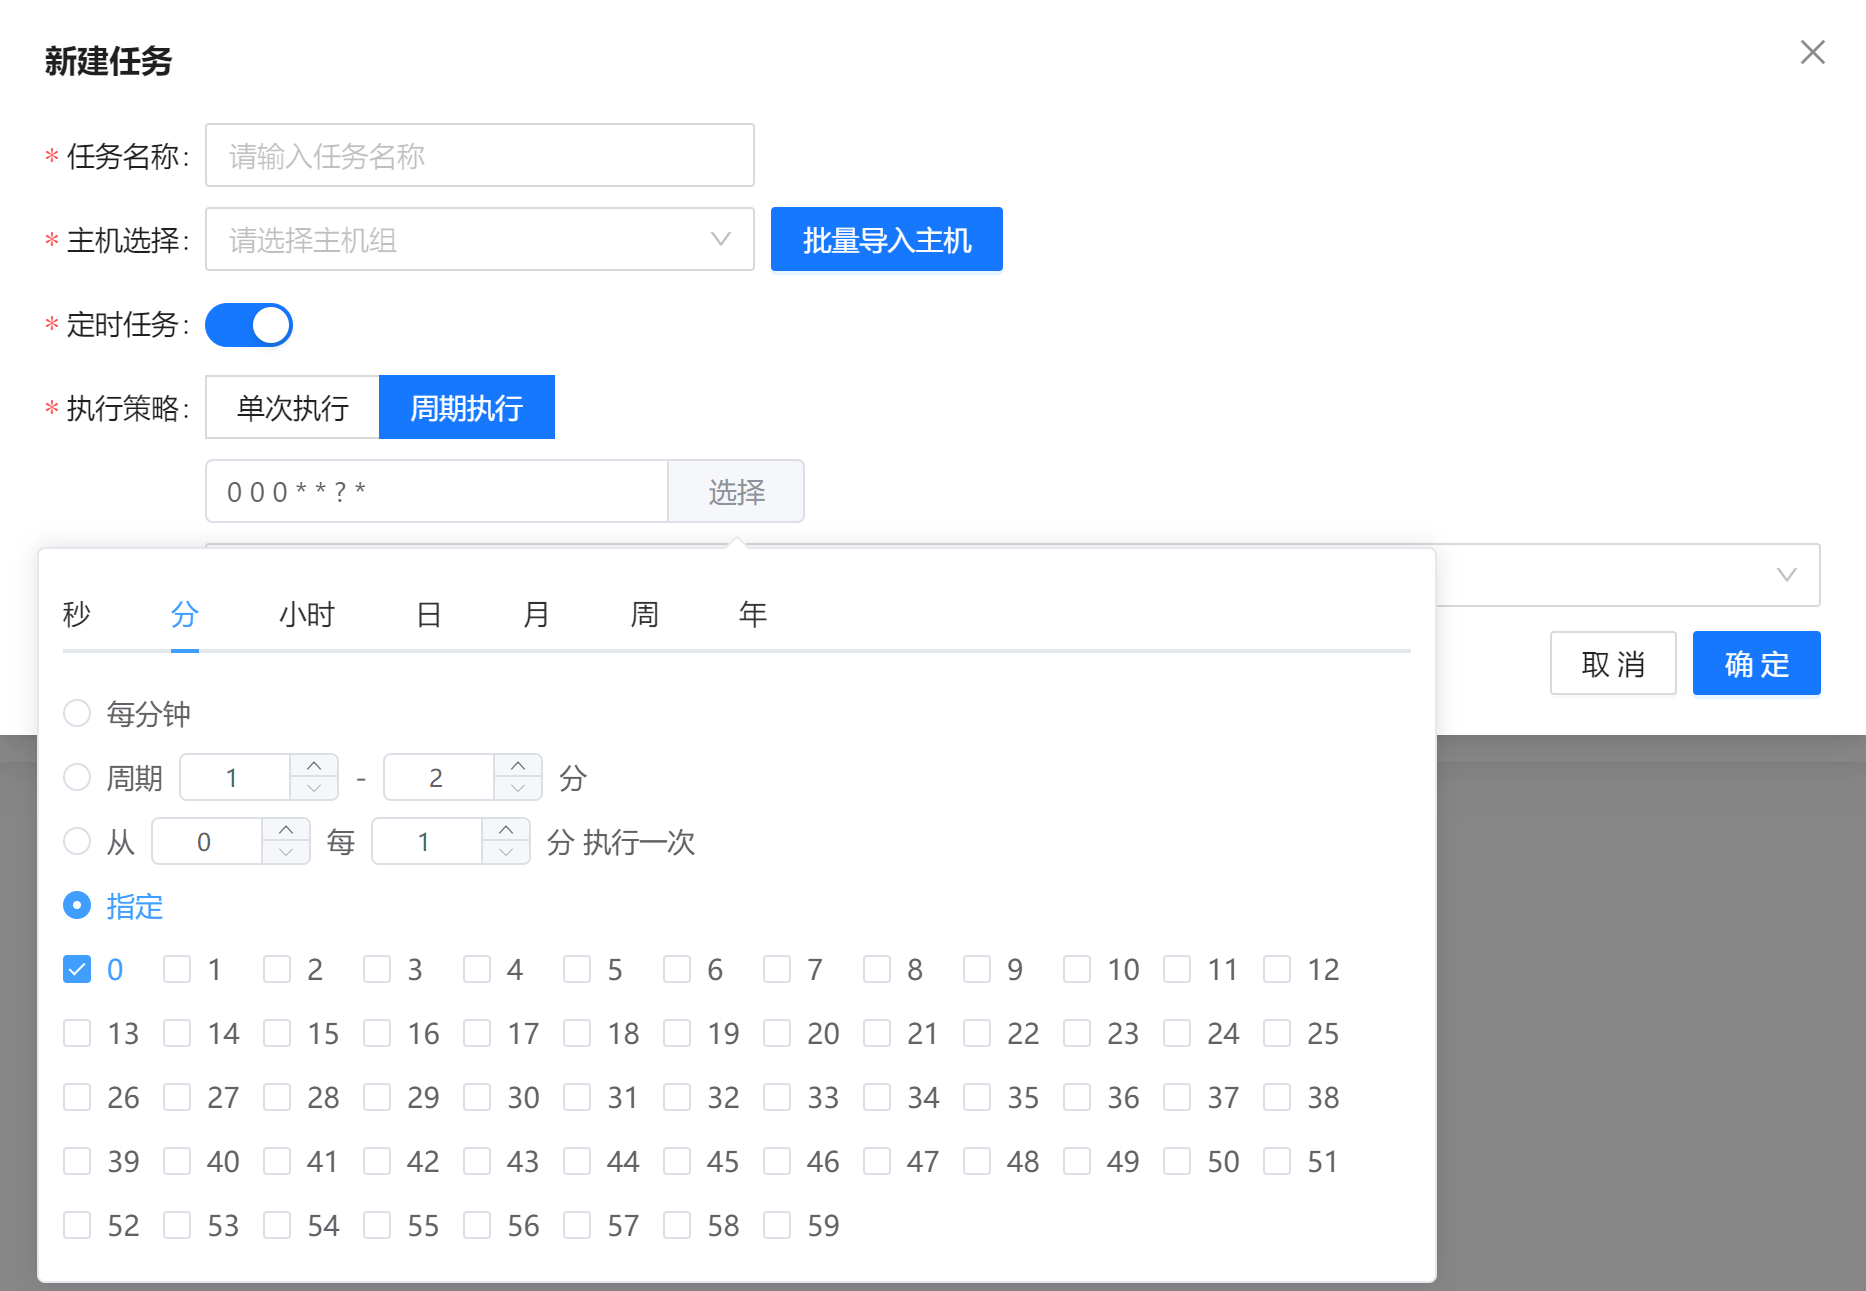Expand the dropdown behind the cron popup
The width and height of the screenshot is (1866, 1291).
[x=1786, y=575]
